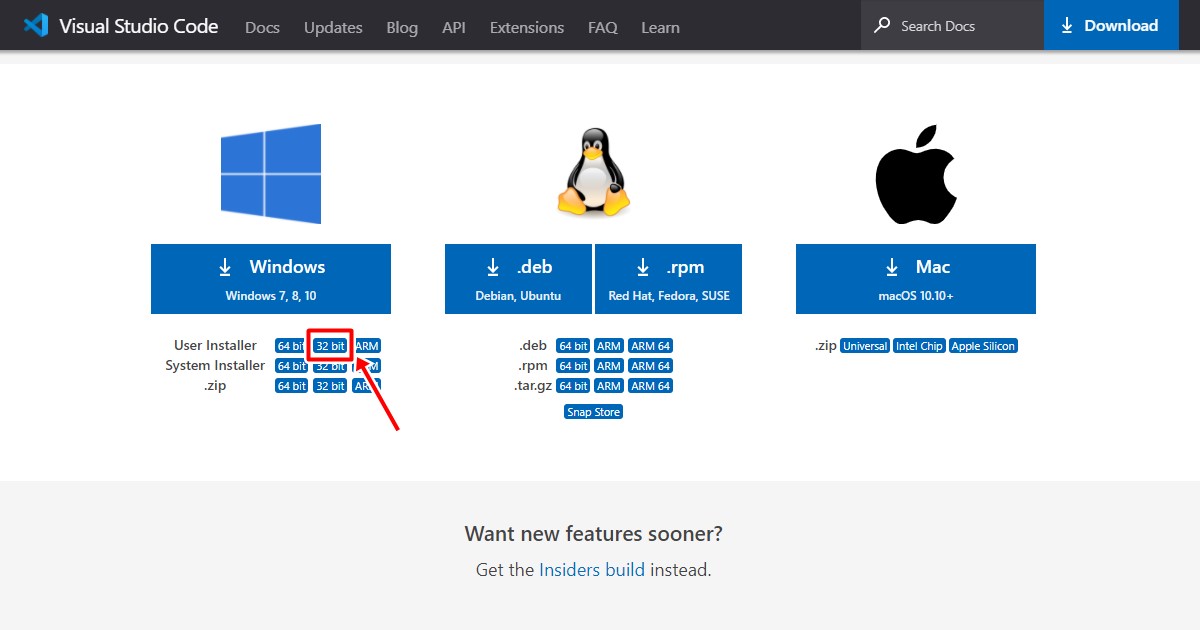Pick Linux .deb ARM

(x=609, y=346)
